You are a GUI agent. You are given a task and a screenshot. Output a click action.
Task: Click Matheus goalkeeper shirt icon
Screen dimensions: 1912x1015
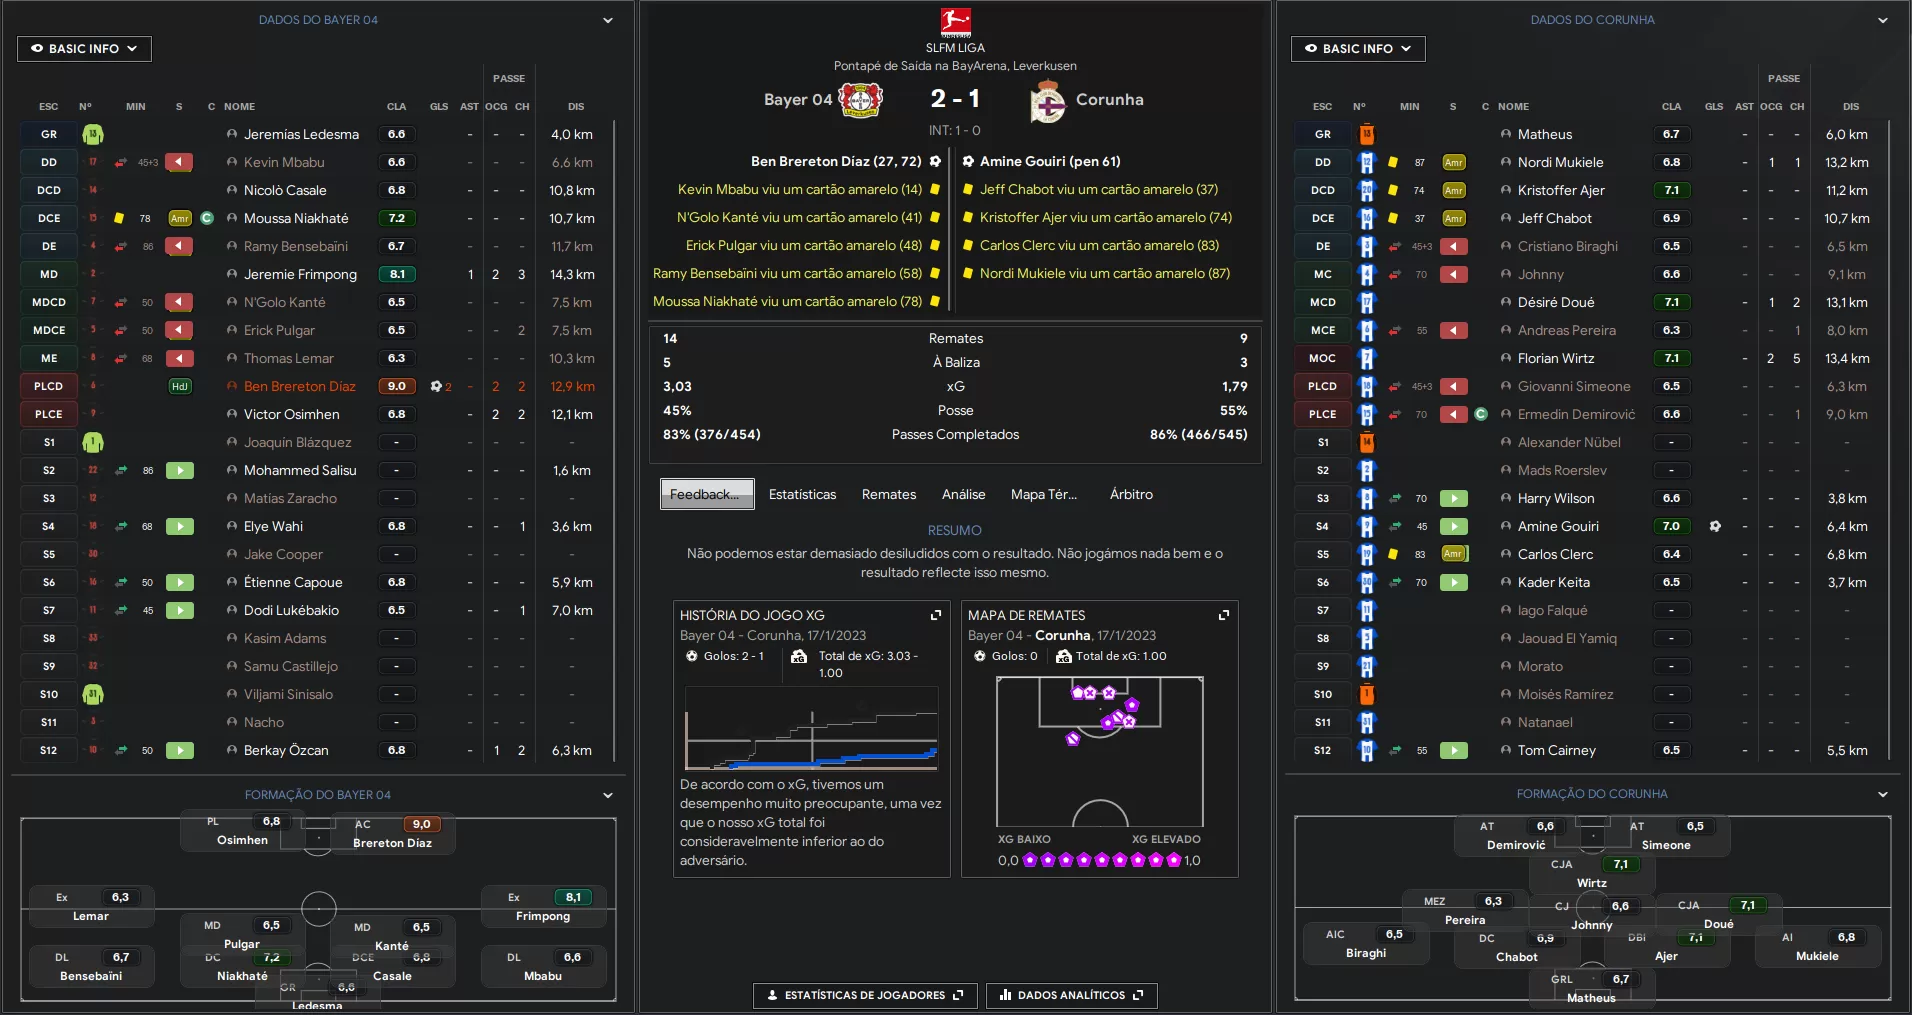coord(1367,134)
